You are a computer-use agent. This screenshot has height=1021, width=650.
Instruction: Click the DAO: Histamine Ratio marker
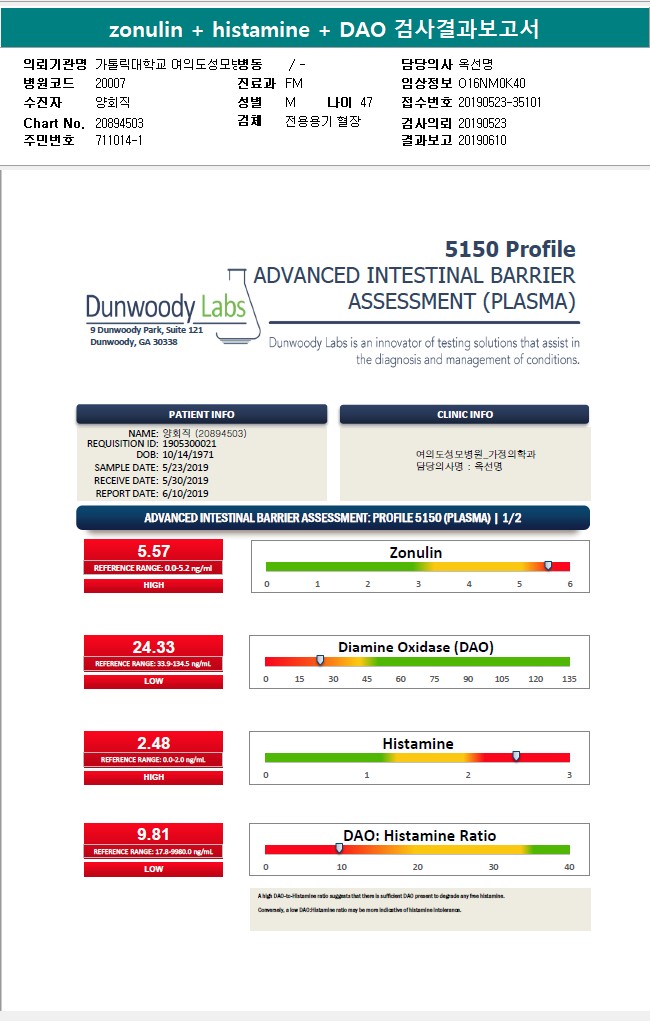(339, 848)
